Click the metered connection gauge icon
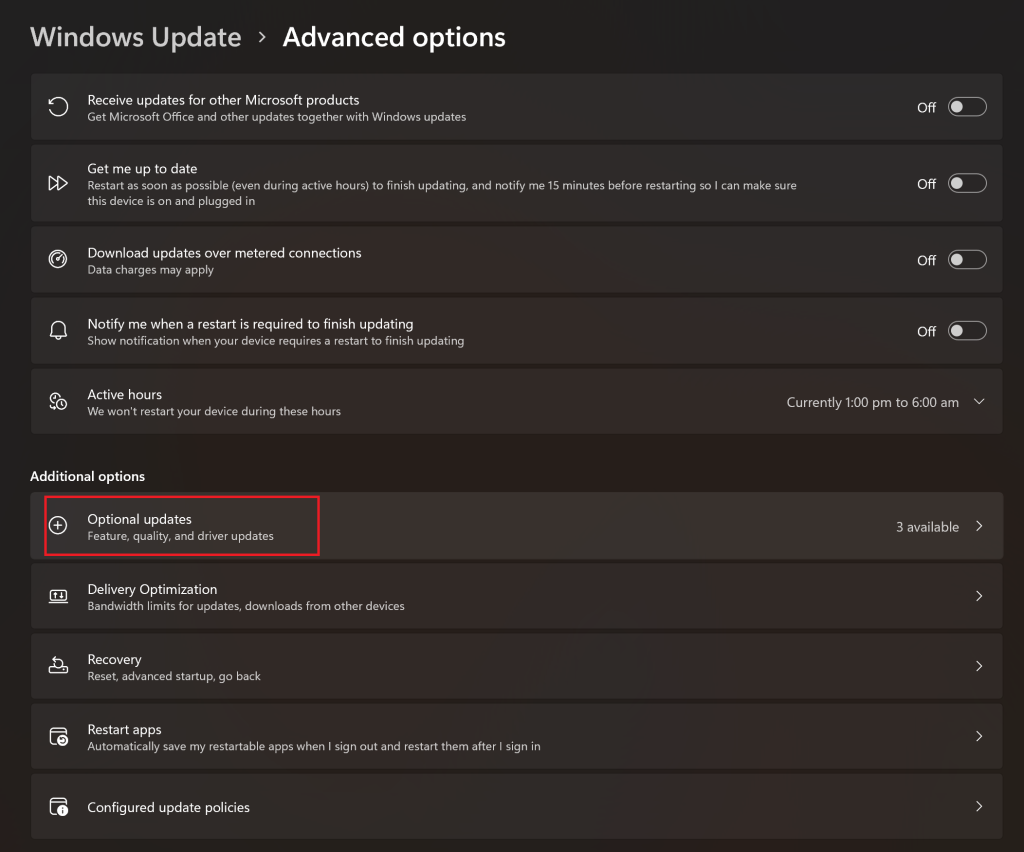1024x852 pixels. pos(58,258)
